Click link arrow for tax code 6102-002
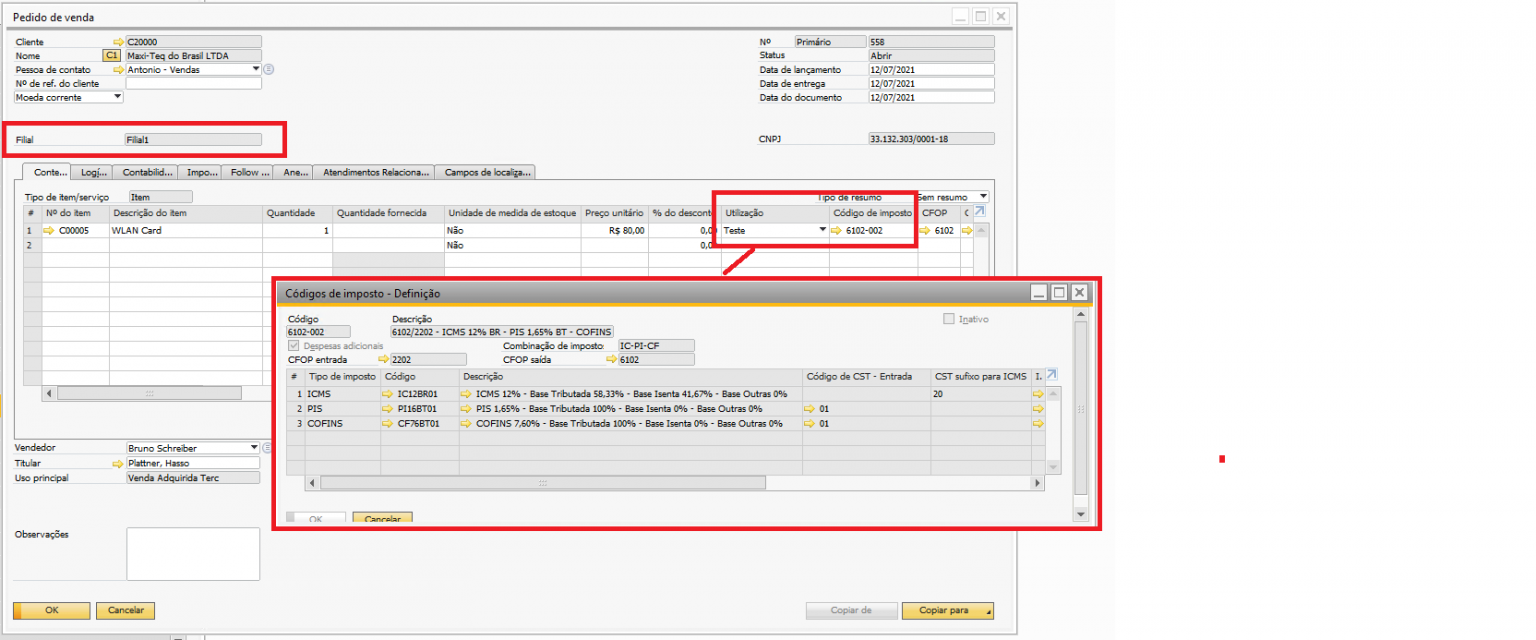 point(836,230)
